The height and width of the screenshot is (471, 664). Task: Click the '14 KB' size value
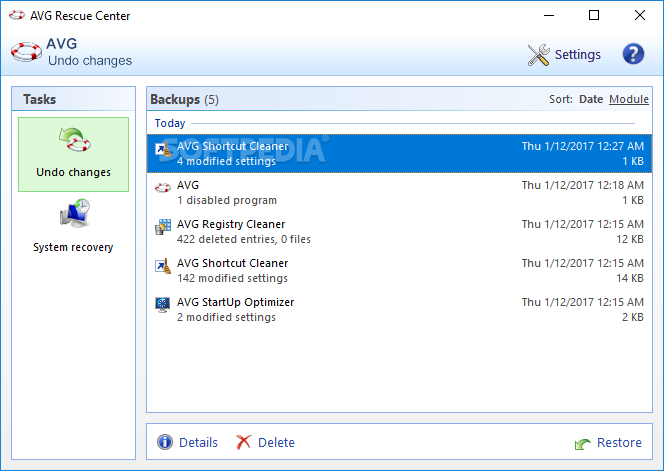tap(630, 278)
